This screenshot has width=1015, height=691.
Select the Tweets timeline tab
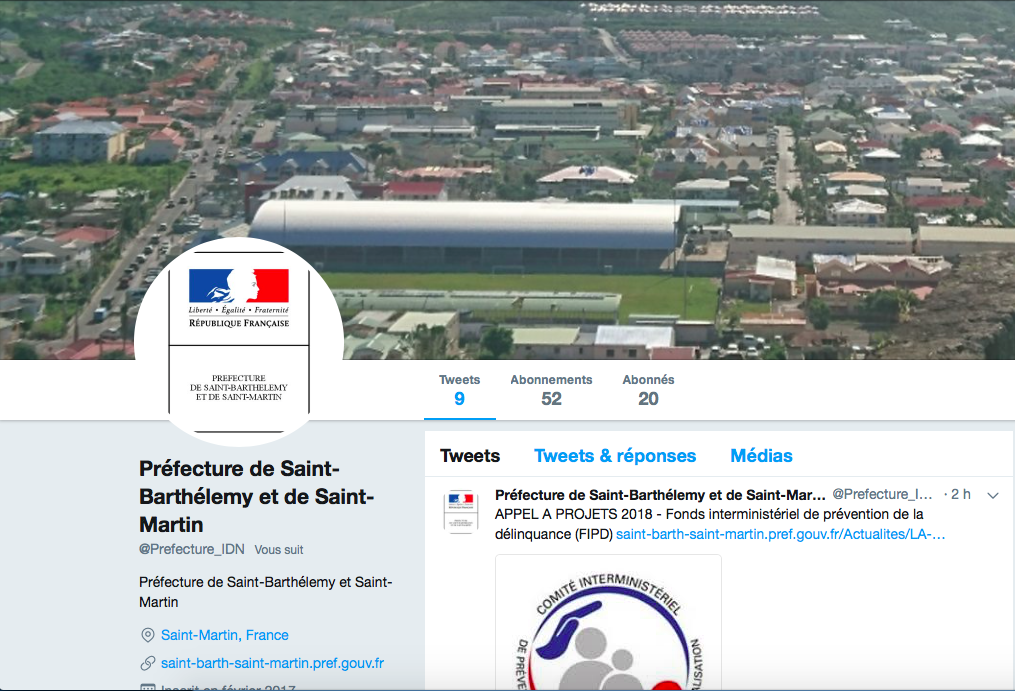pyautogui.click(x=470, y=456)
